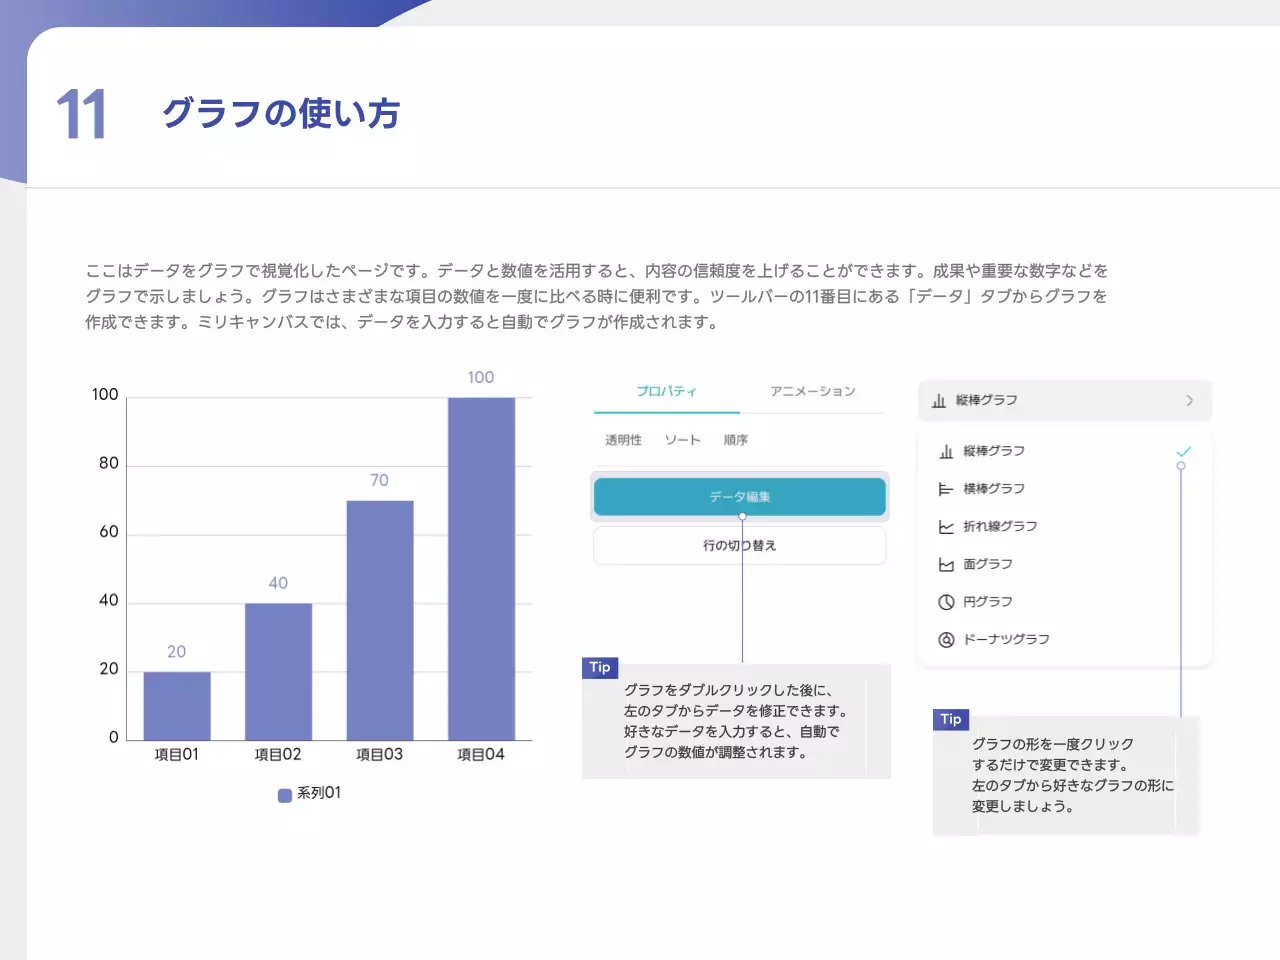Image resolution: width=1280 pixels, height=960 pixels.
Task: Click the chevron arrow on chart selector
Action: (1189, 401)
